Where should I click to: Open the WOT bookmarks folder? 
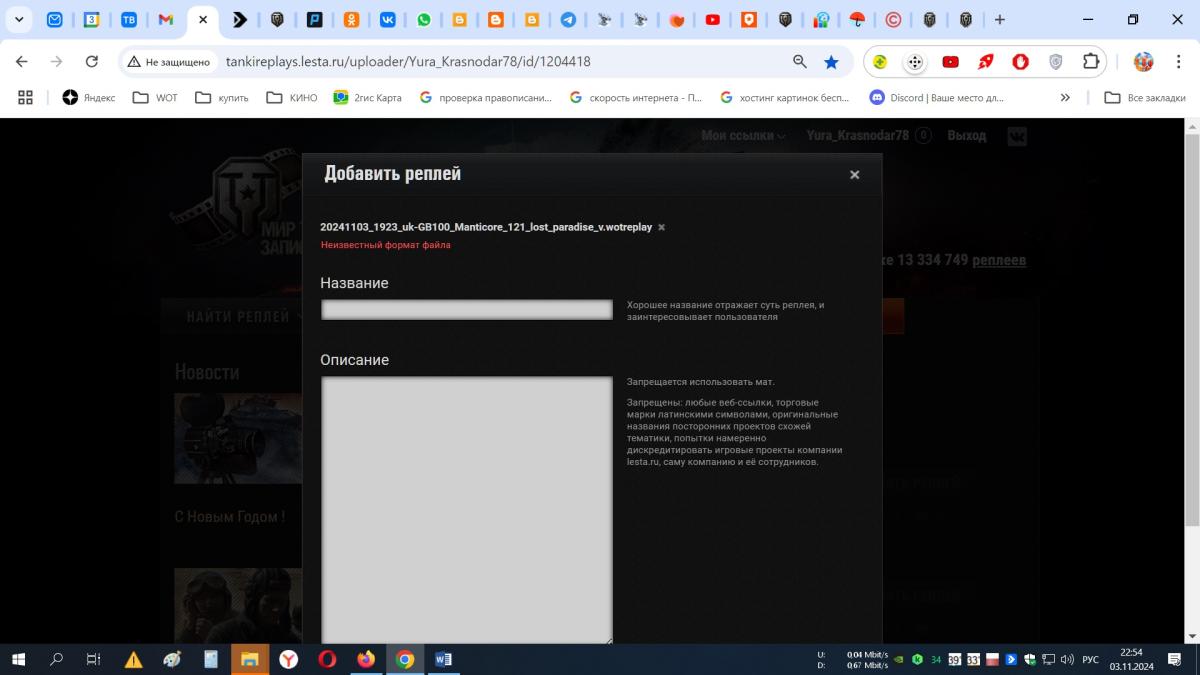[155, 98]
